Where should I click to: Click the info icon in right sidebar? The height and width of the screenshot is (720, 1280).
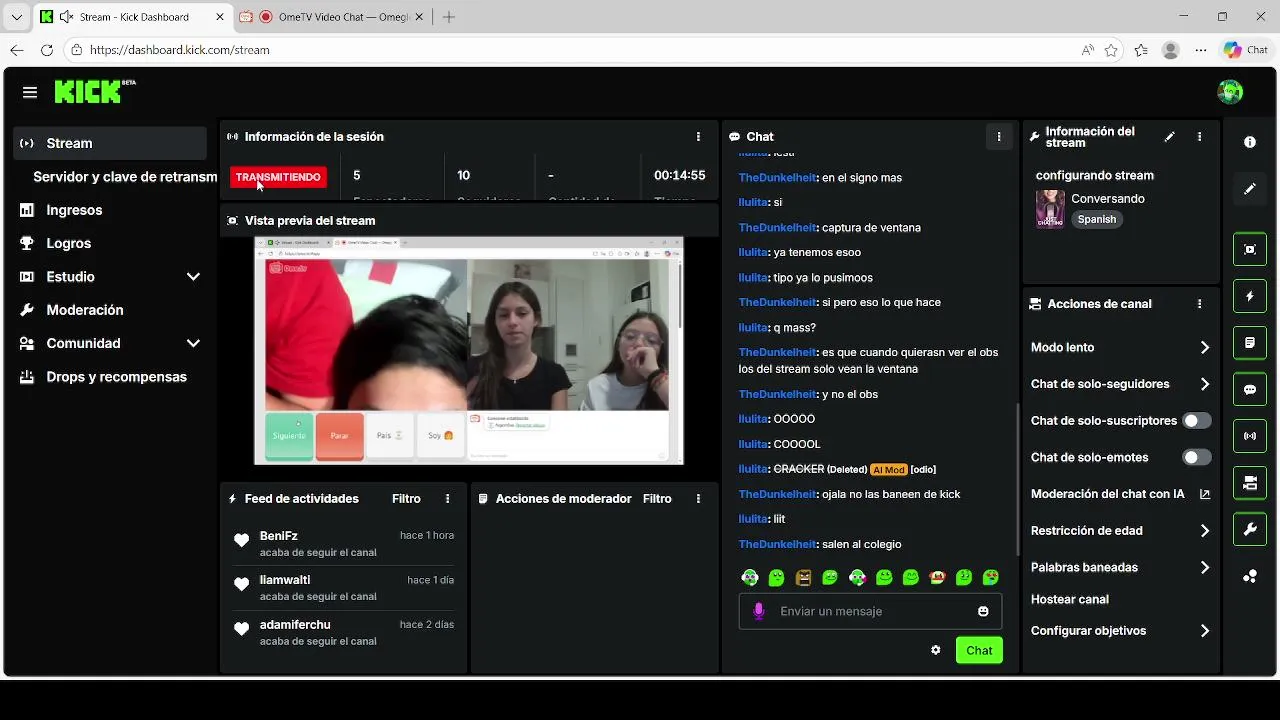click(1250, 142)
